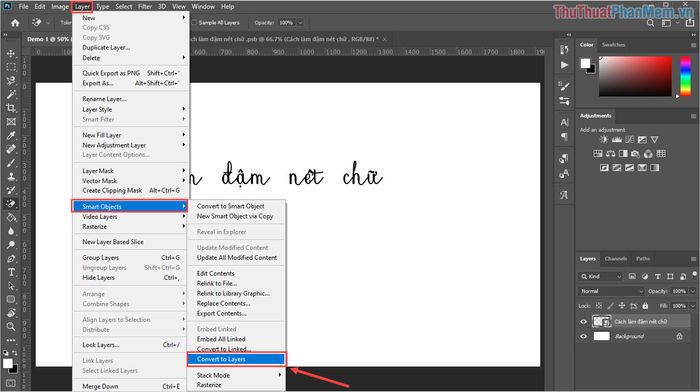
Task: Open the Glyphs panel icon
Action: [x=564, y=195]
